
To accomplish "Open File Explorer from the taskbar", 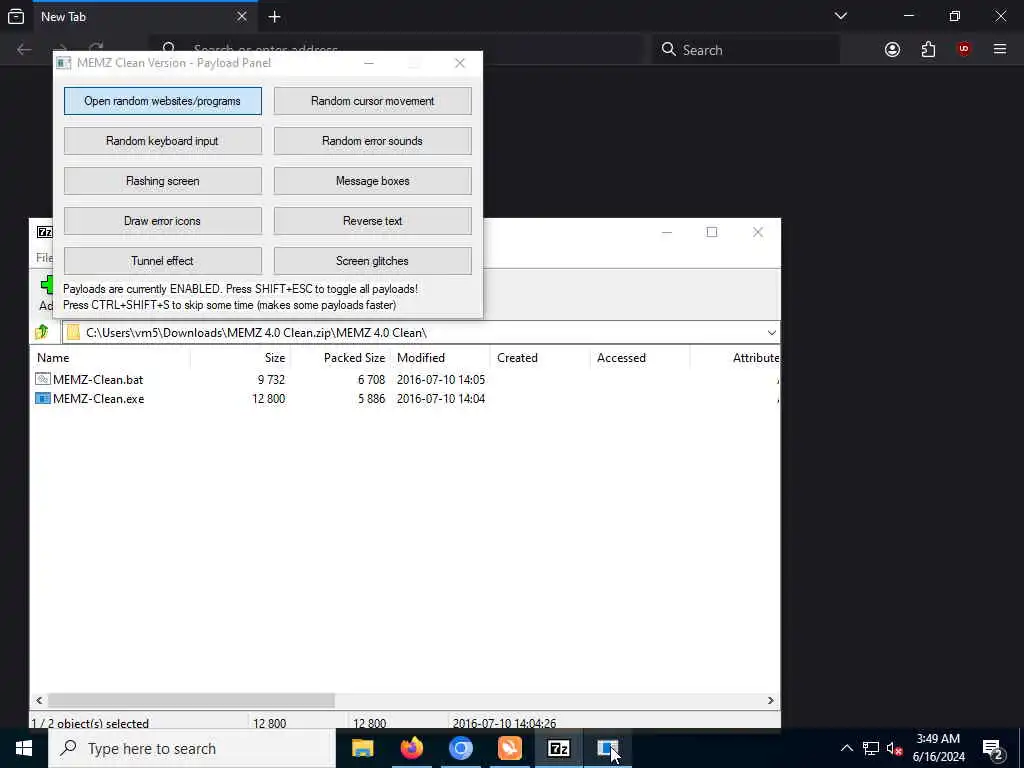I will coord(362,748).
